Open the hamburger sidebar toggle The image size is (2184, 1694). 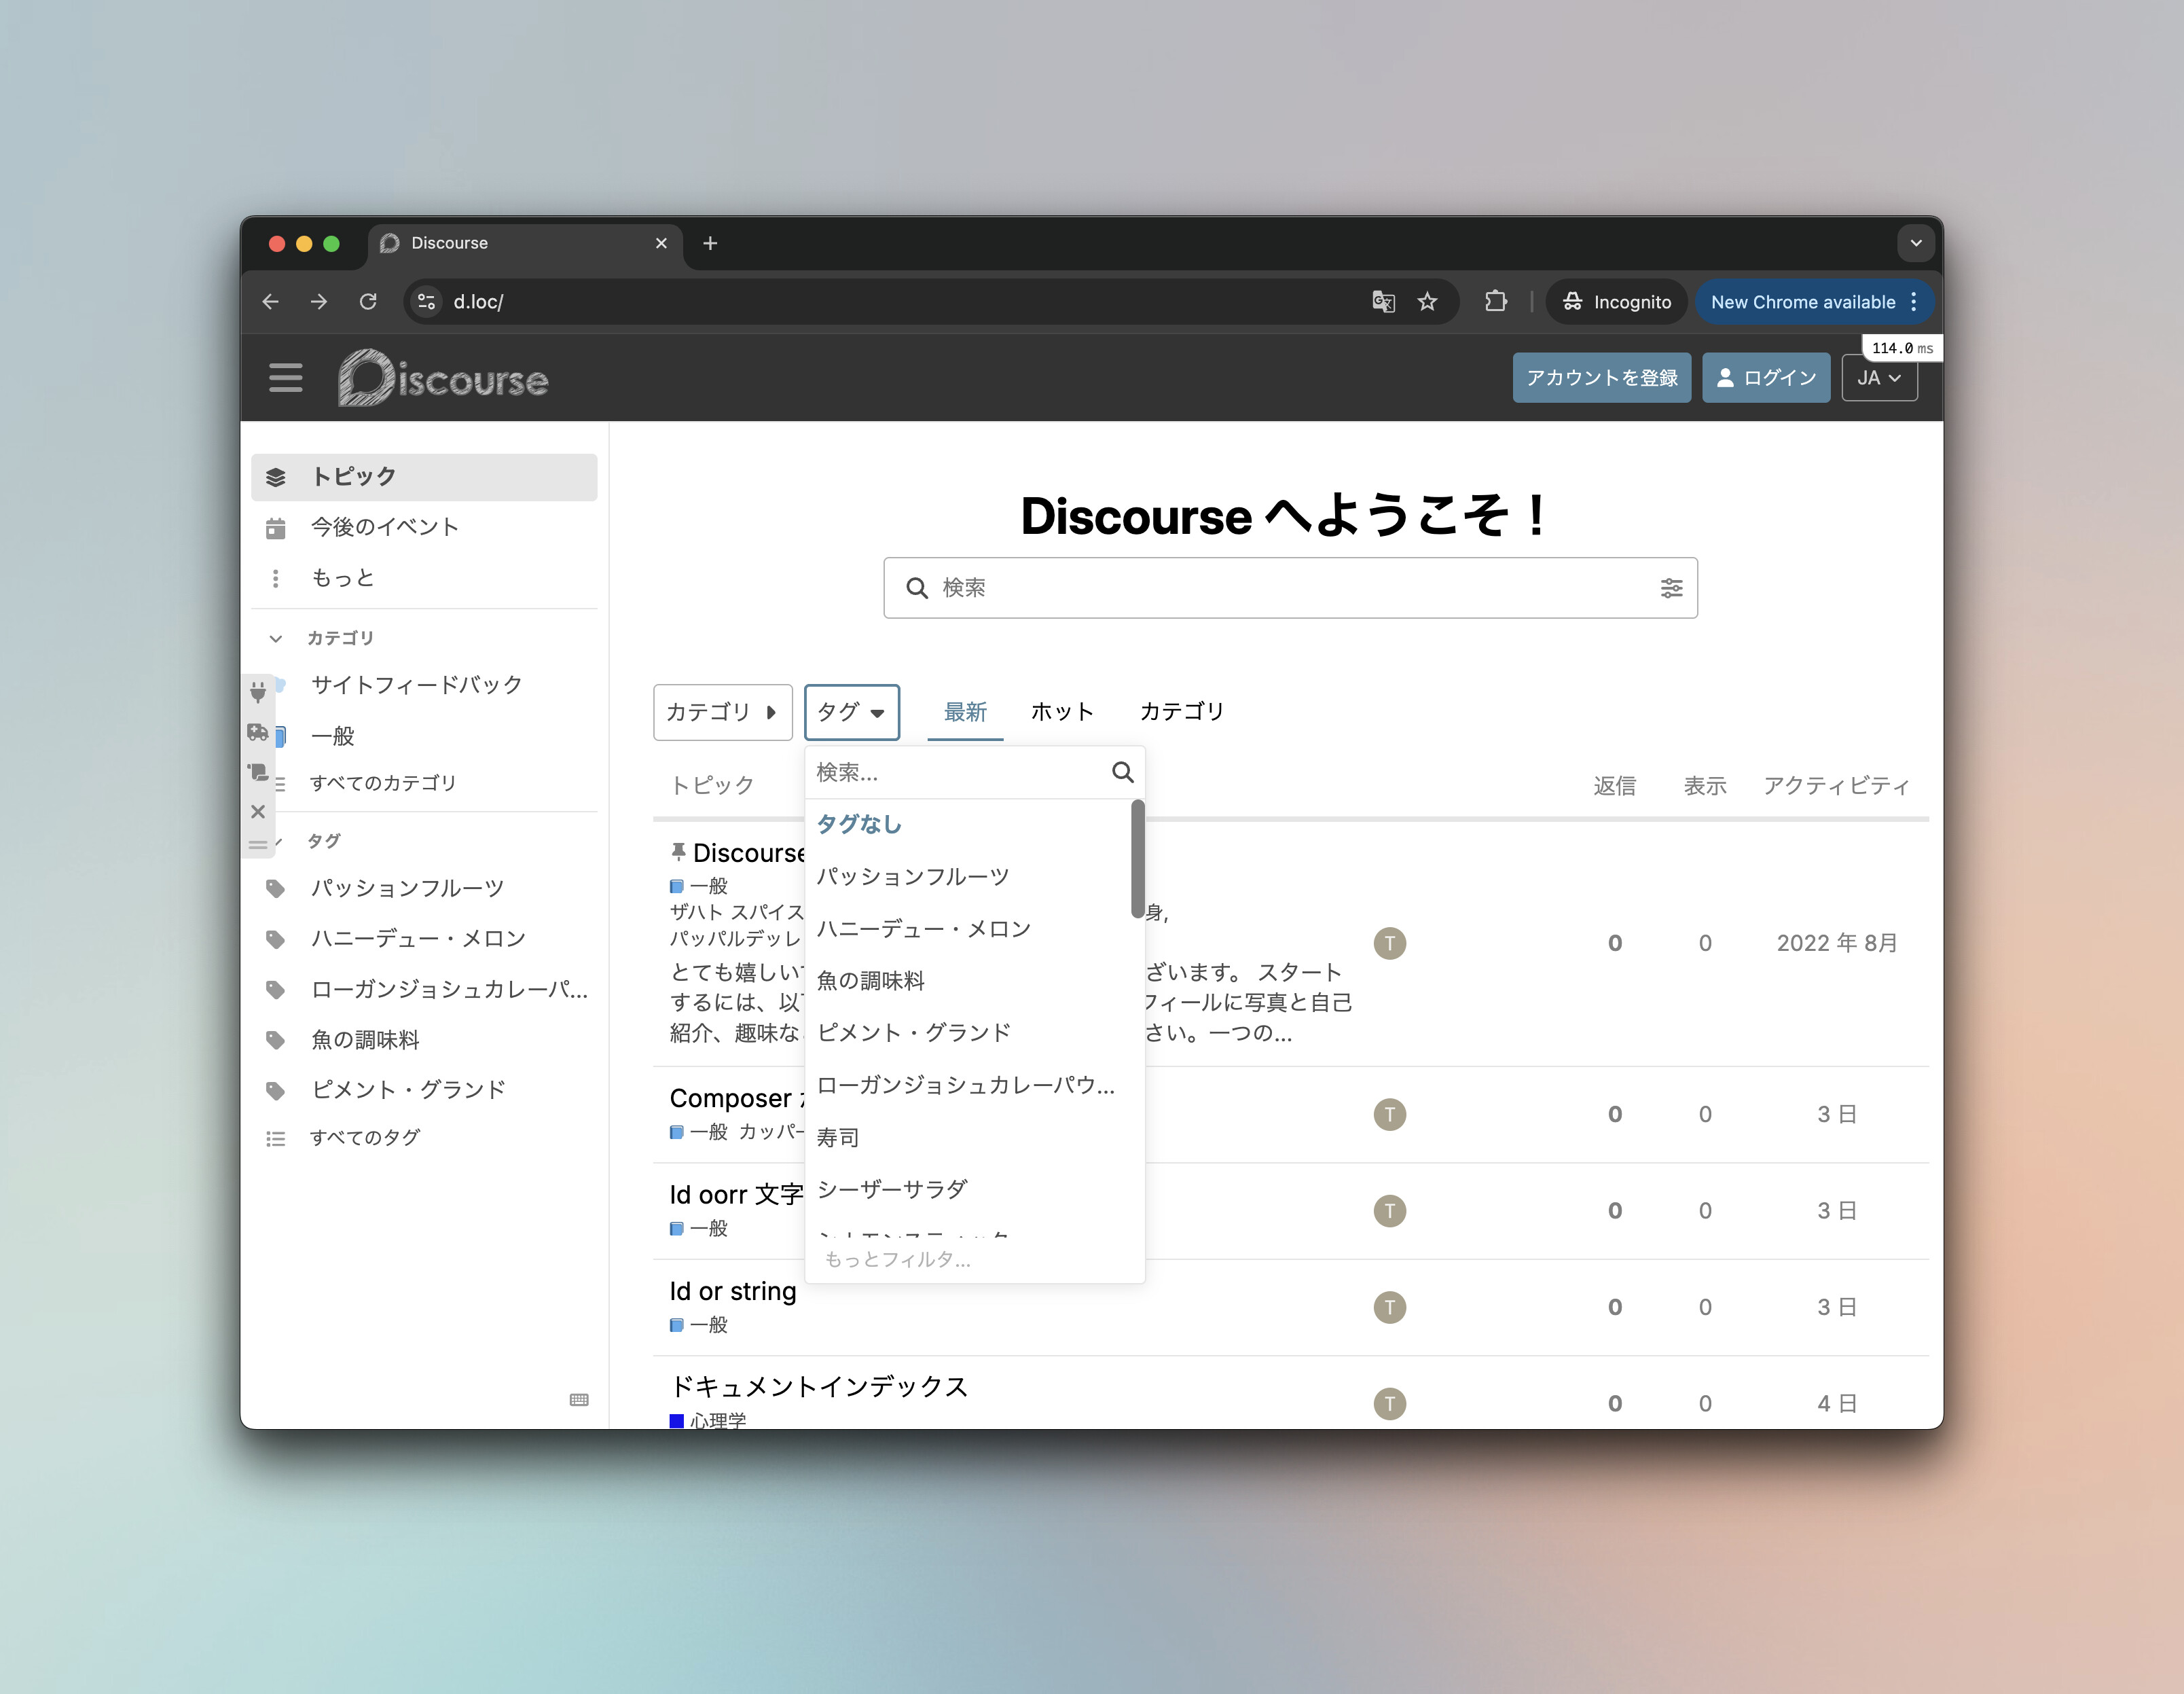[285, 377]
